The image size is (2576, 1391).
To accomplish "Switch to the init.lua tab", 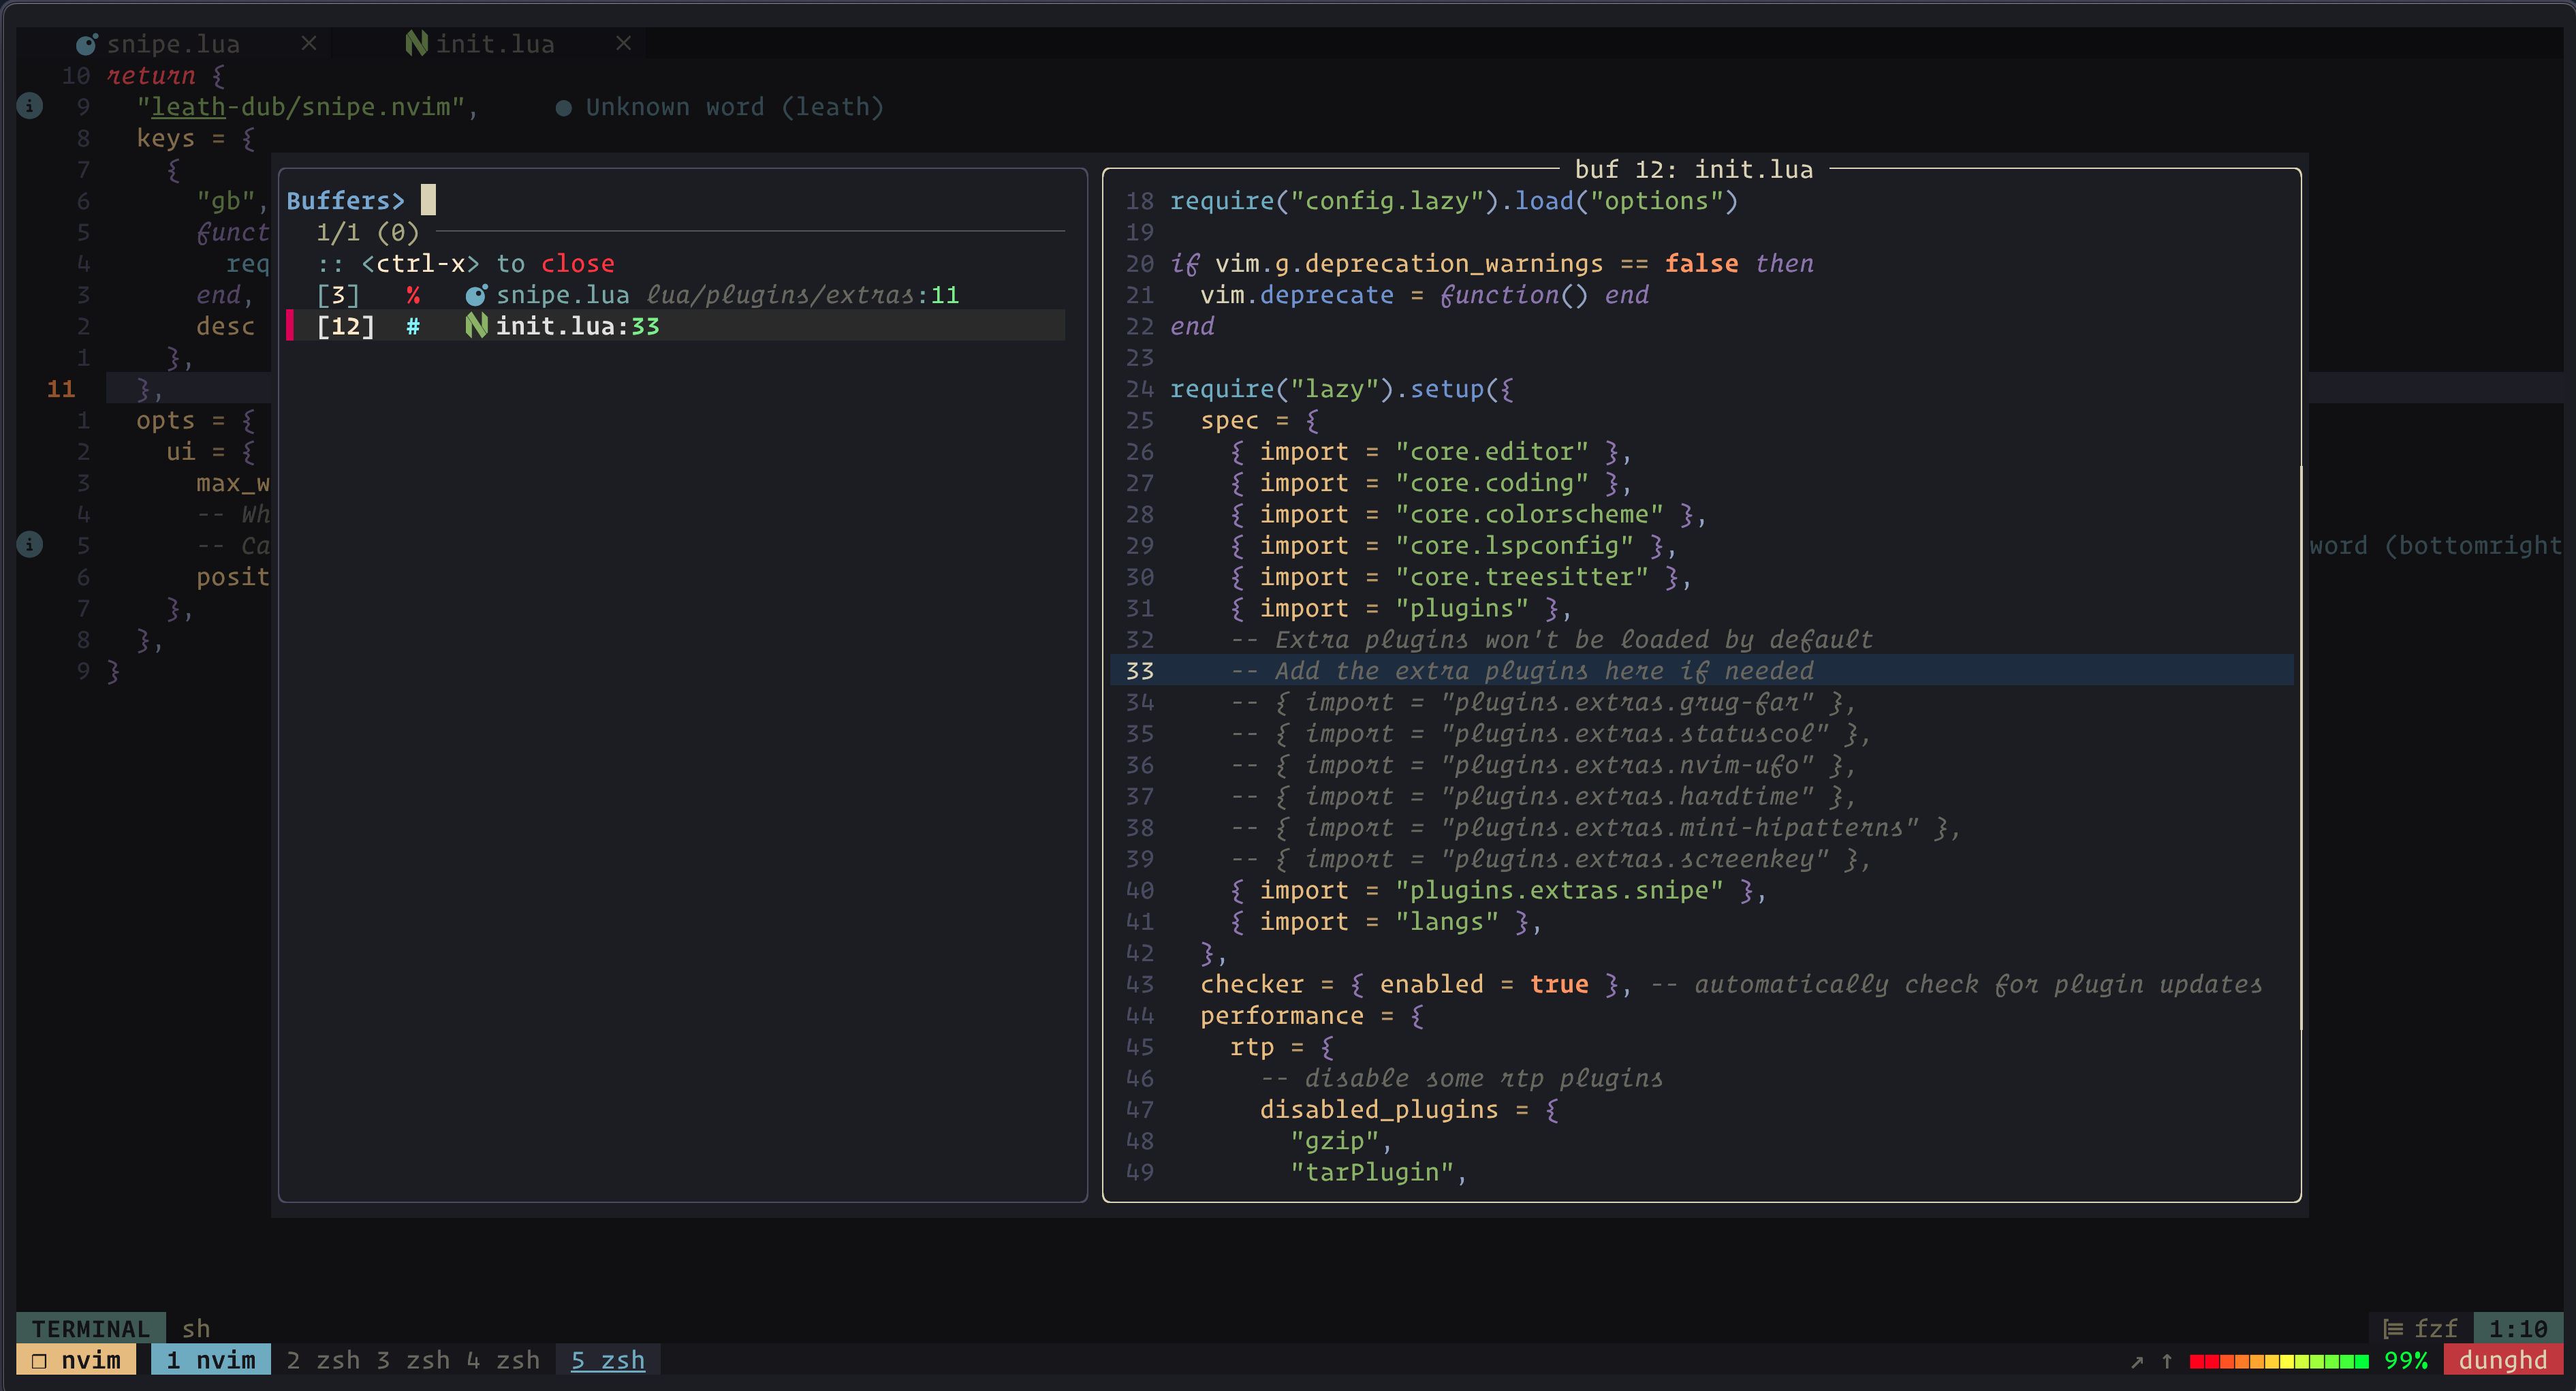I will tap(494, 44).
